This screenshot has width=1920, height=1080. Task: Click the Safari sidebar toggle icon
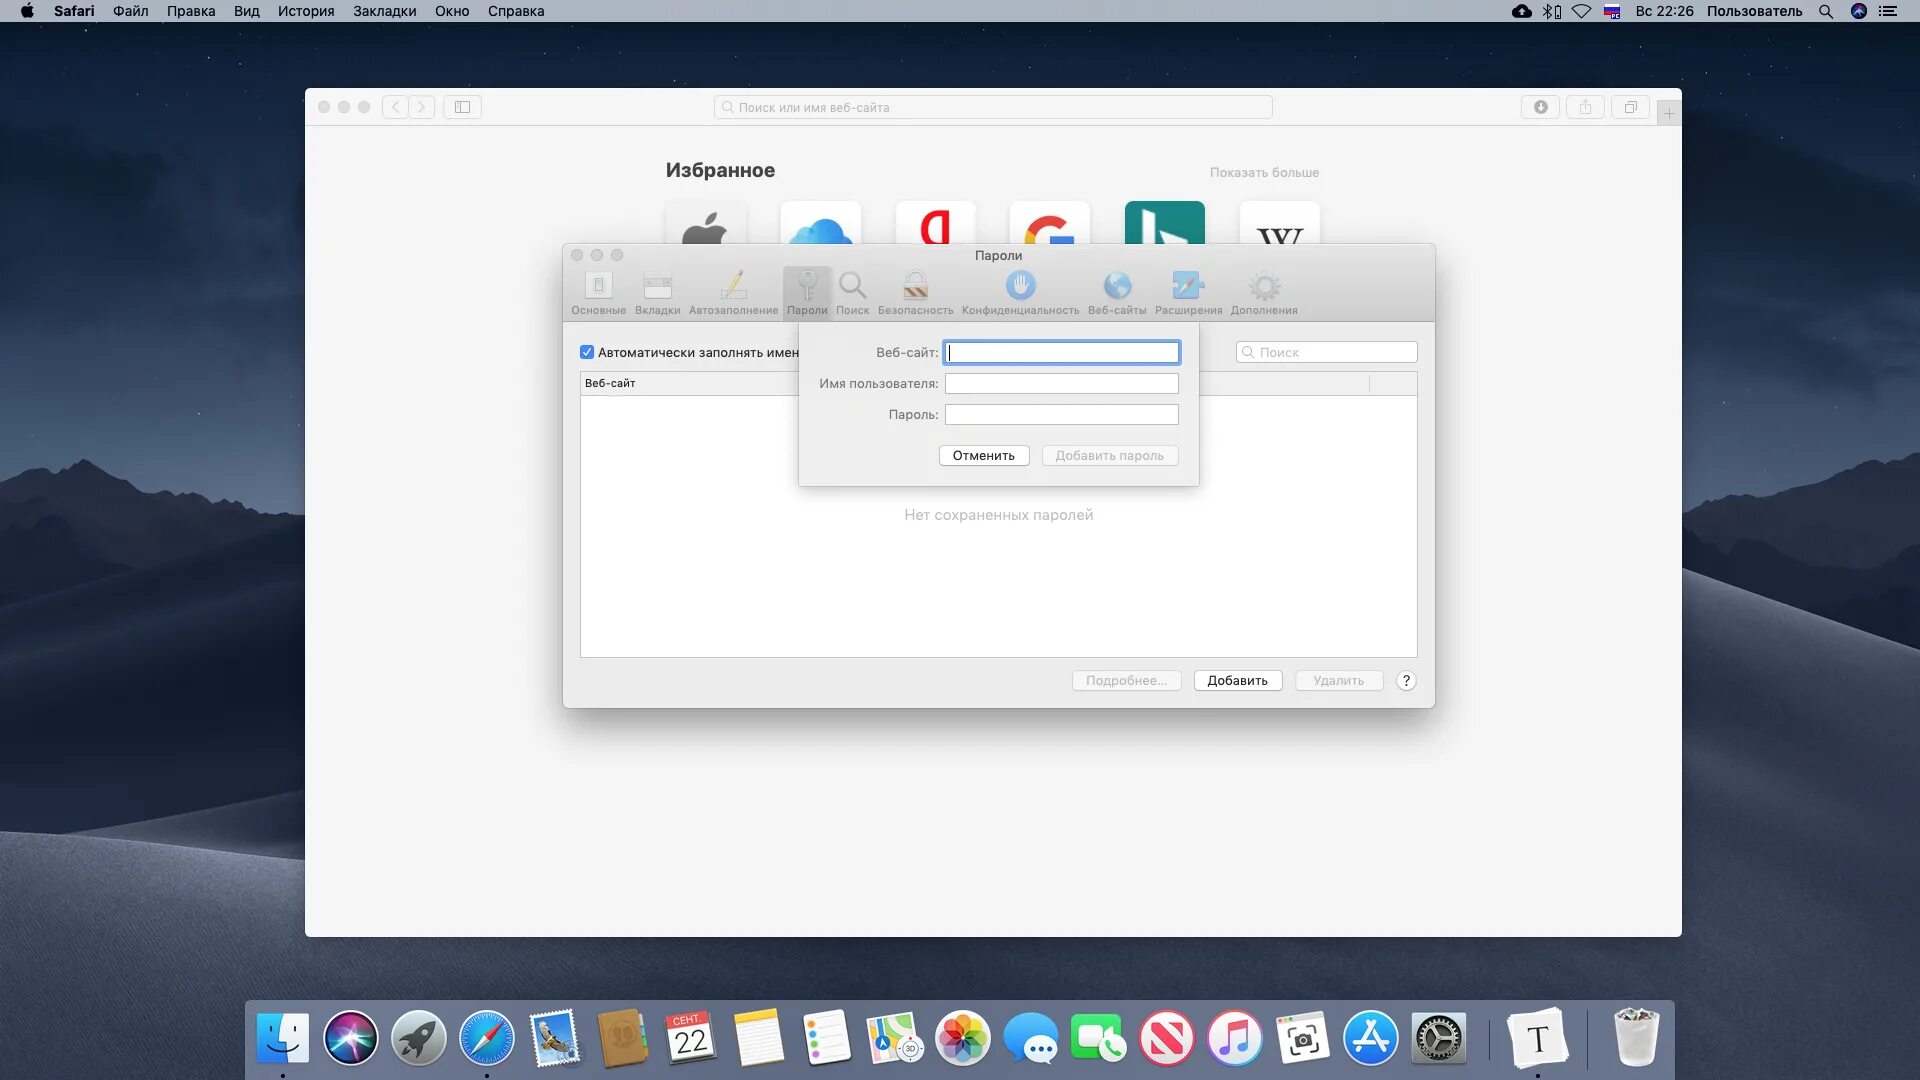(x=462, y=107)
